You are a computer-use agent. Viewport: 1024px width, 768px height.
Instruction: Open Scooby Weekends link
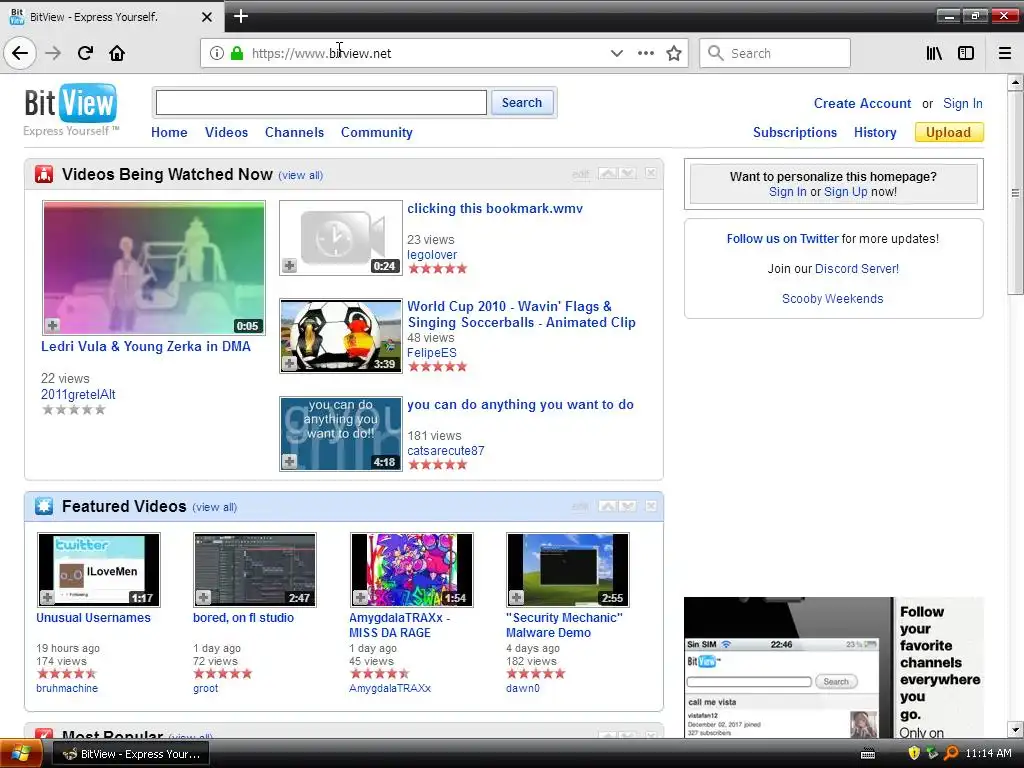(x=833, y=298)
